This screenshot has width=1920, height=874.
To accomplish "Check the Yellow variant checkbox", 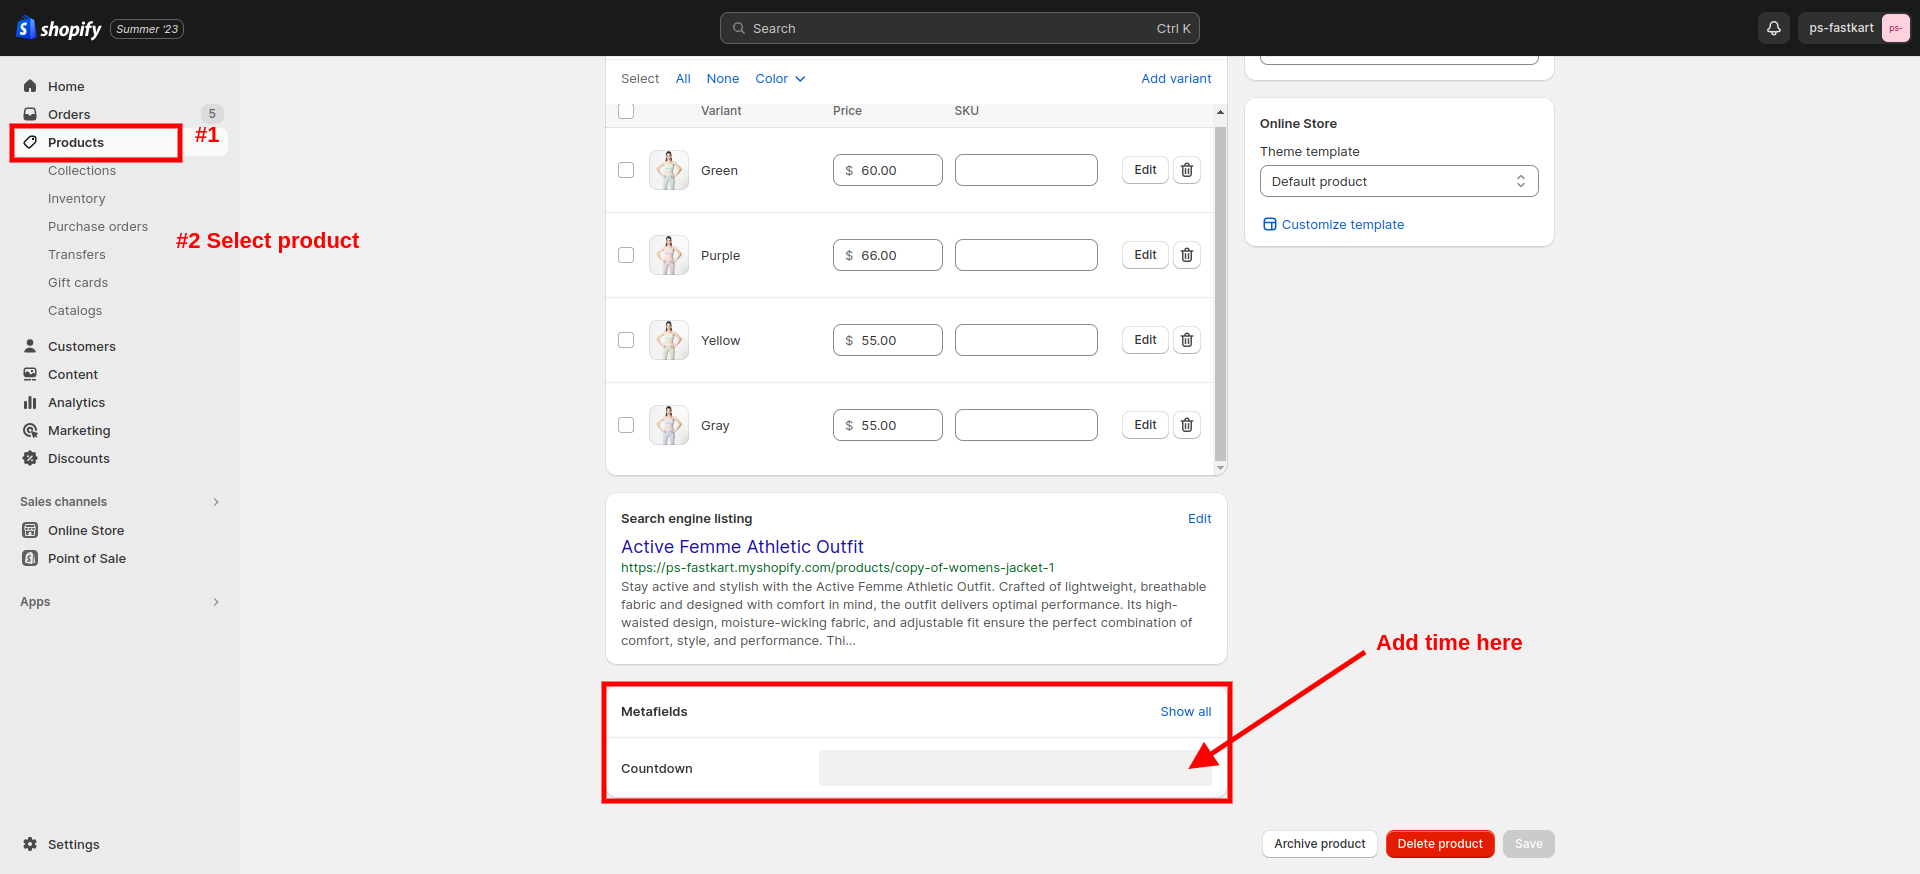I will tap(626, 340).
